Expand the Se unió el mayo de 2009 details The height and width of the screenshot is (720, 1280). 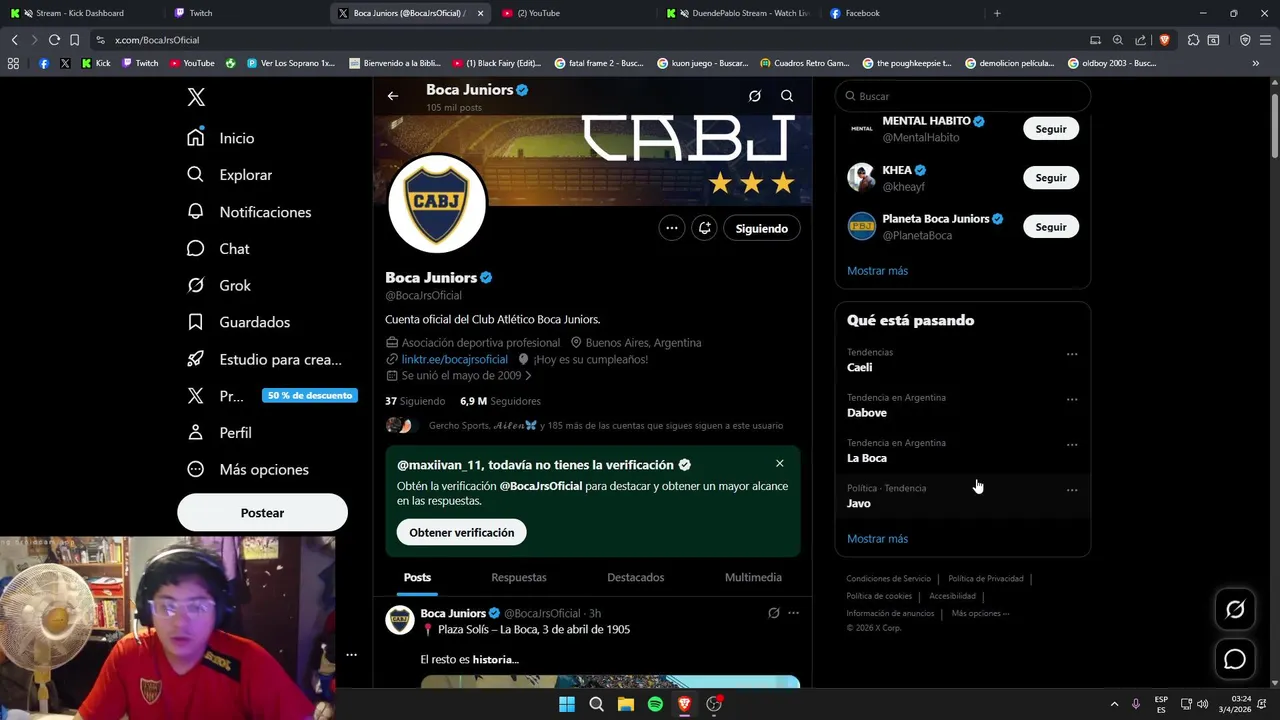pos(459,376)
